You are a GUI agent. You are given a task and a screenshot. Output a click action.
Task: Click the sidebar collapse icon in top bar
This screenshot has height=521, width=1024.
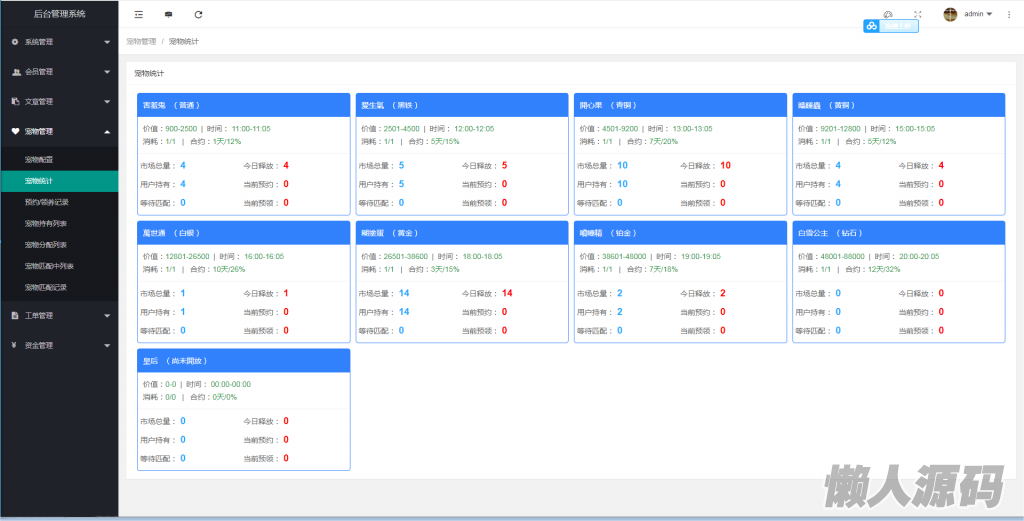138,15
